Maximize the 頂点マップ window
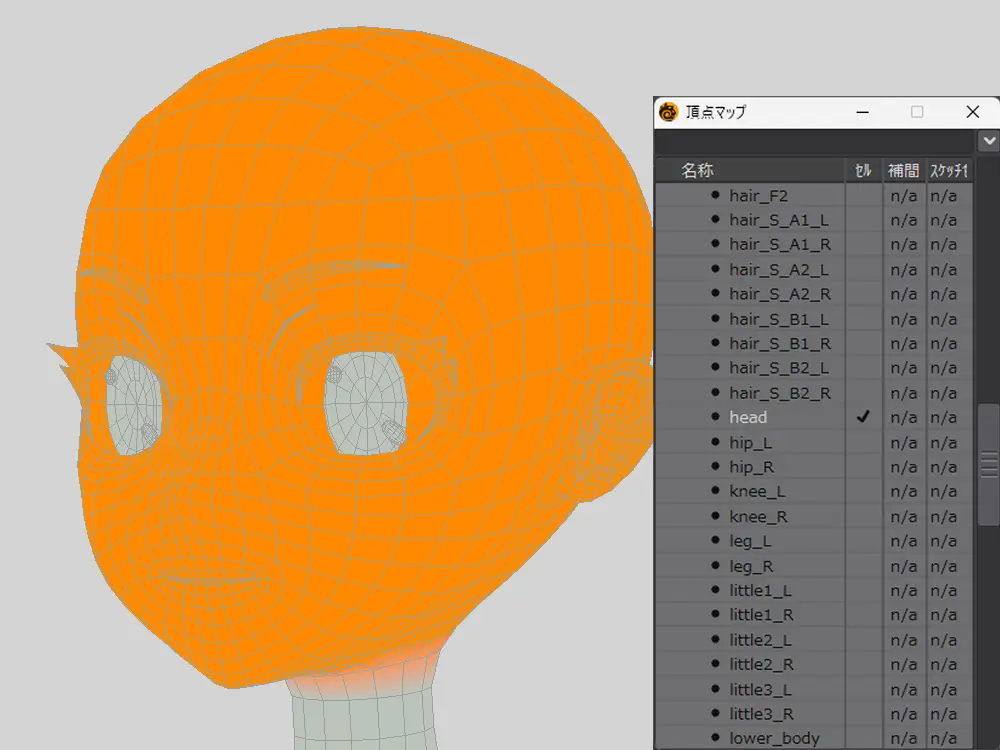Viewport: 1000px width, 750px height. coord(917,112)
